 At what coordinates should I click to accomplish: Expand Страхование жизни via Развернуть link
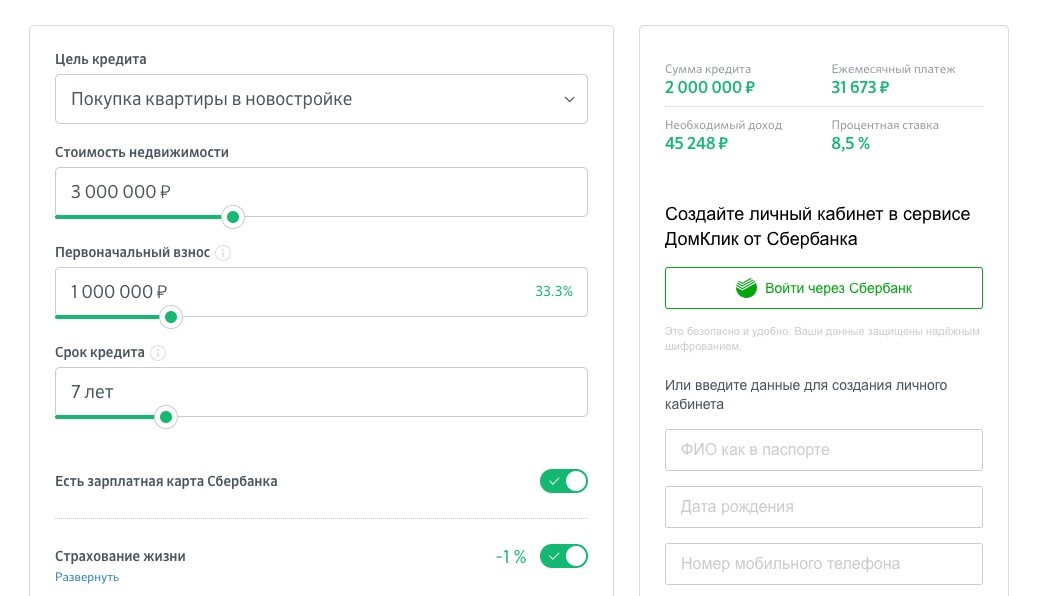tap(86, 576)
